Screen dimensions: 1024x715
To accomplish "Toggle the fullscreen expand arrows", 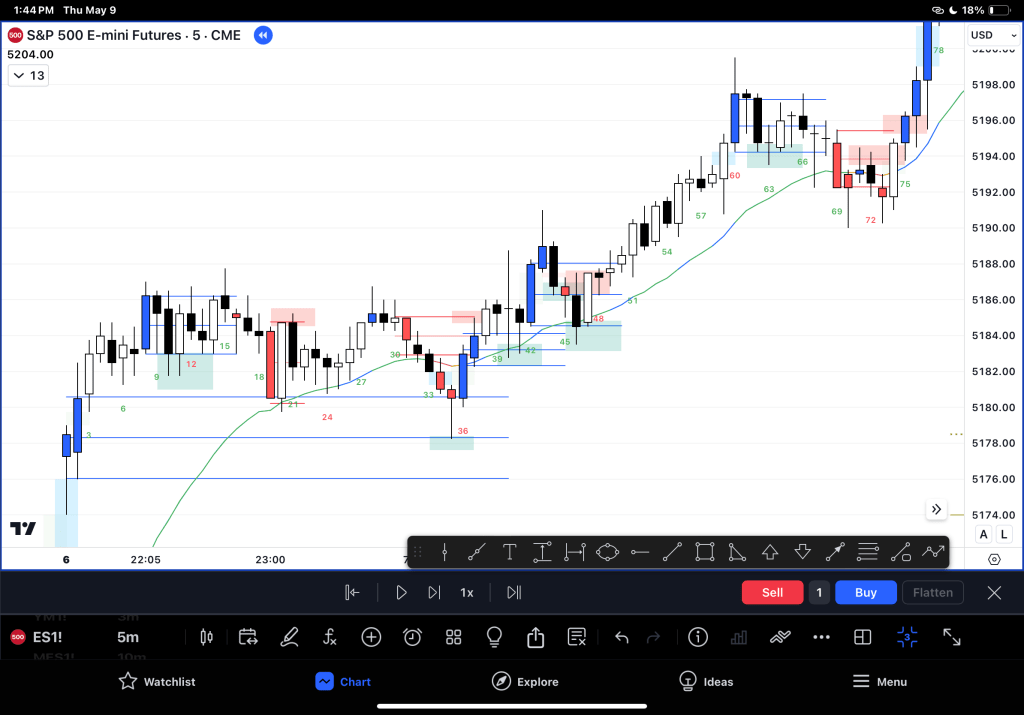I will 952,637.
